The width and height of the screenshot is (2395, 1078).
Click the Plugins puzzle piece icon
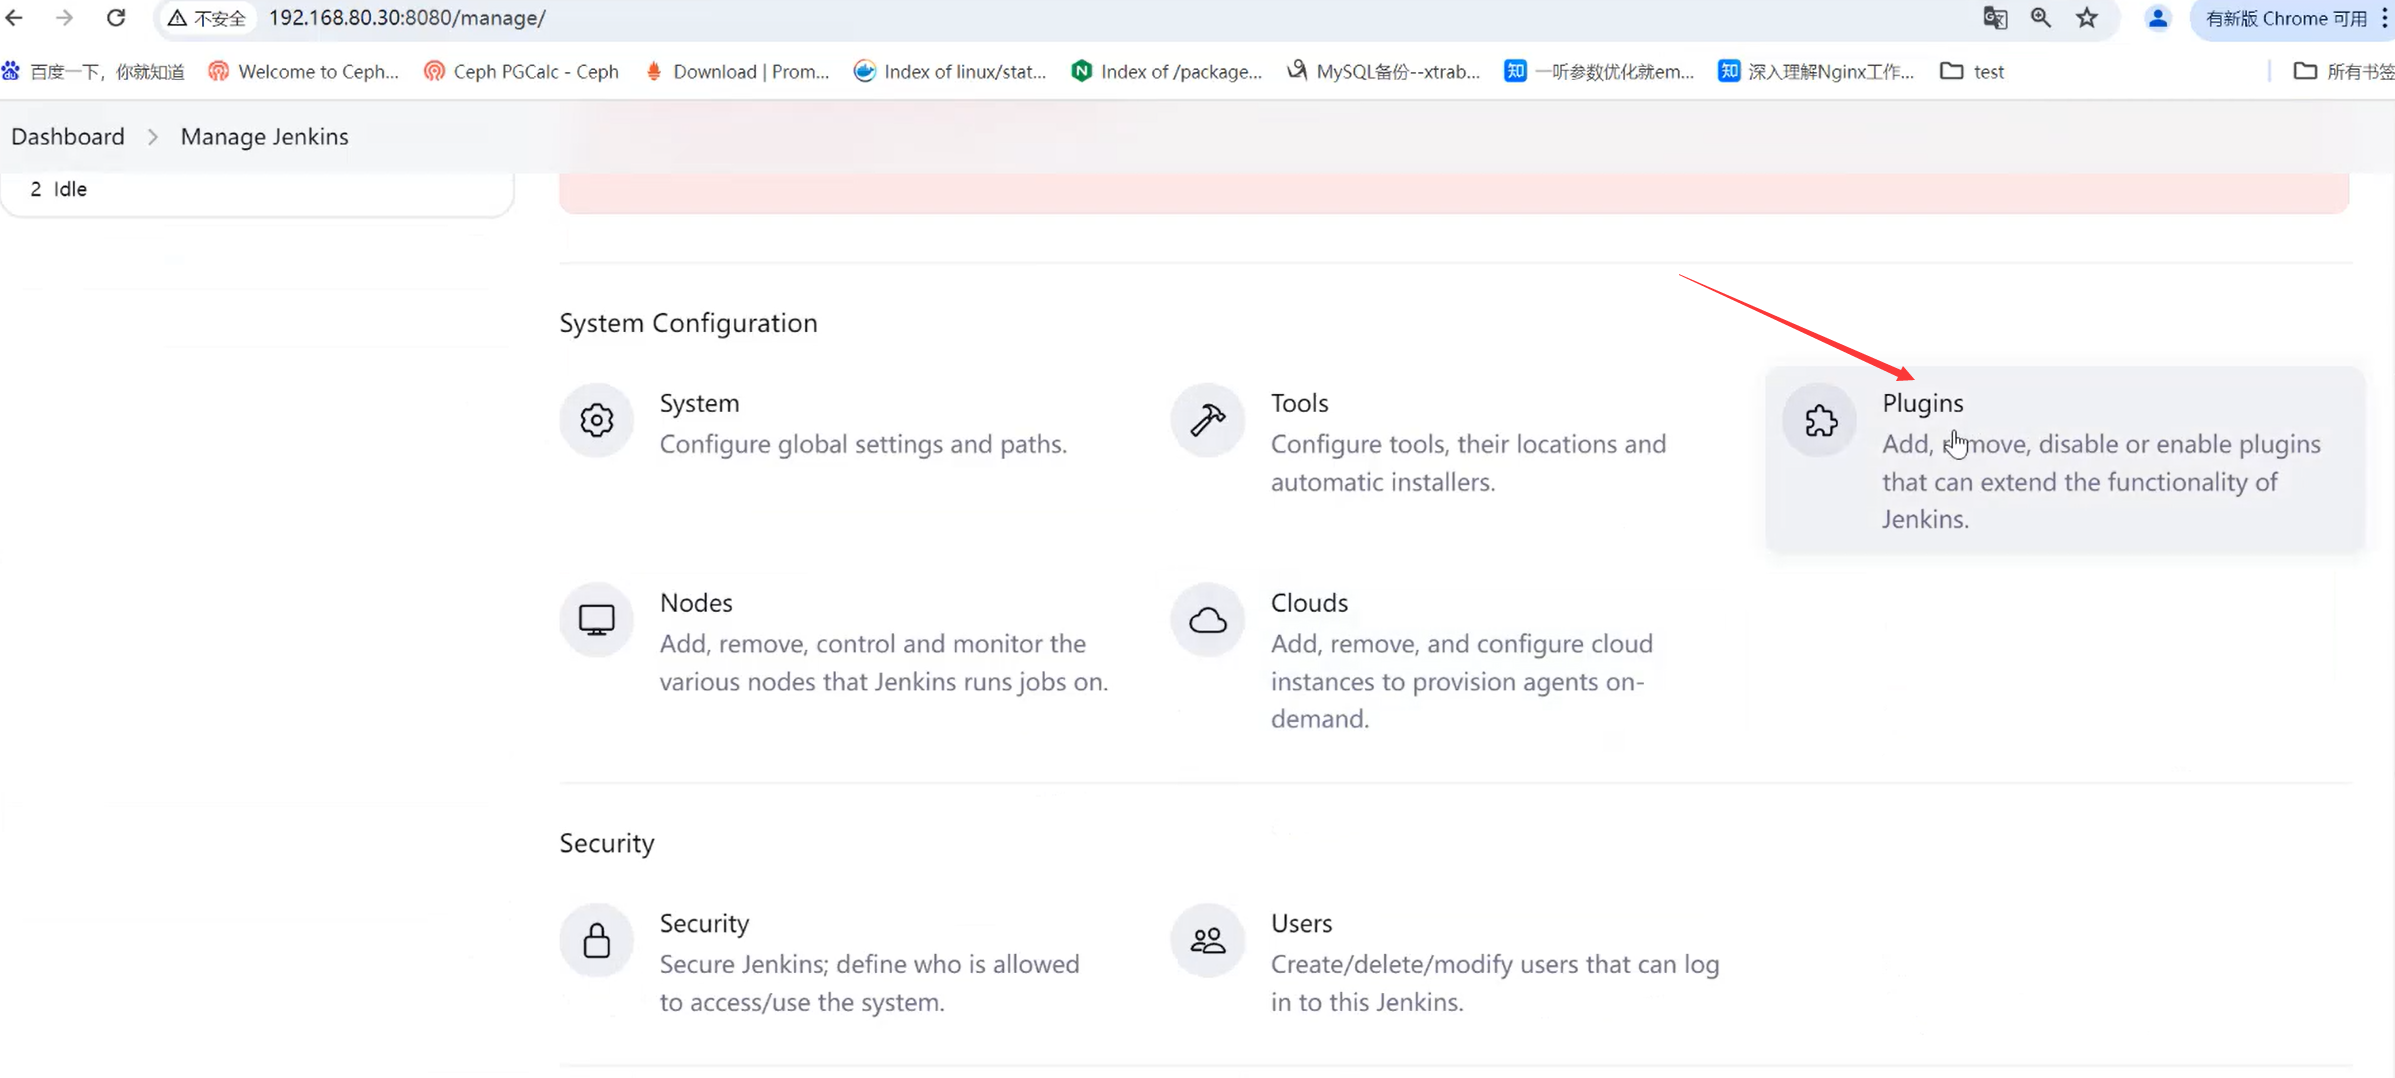point(1820,420)
